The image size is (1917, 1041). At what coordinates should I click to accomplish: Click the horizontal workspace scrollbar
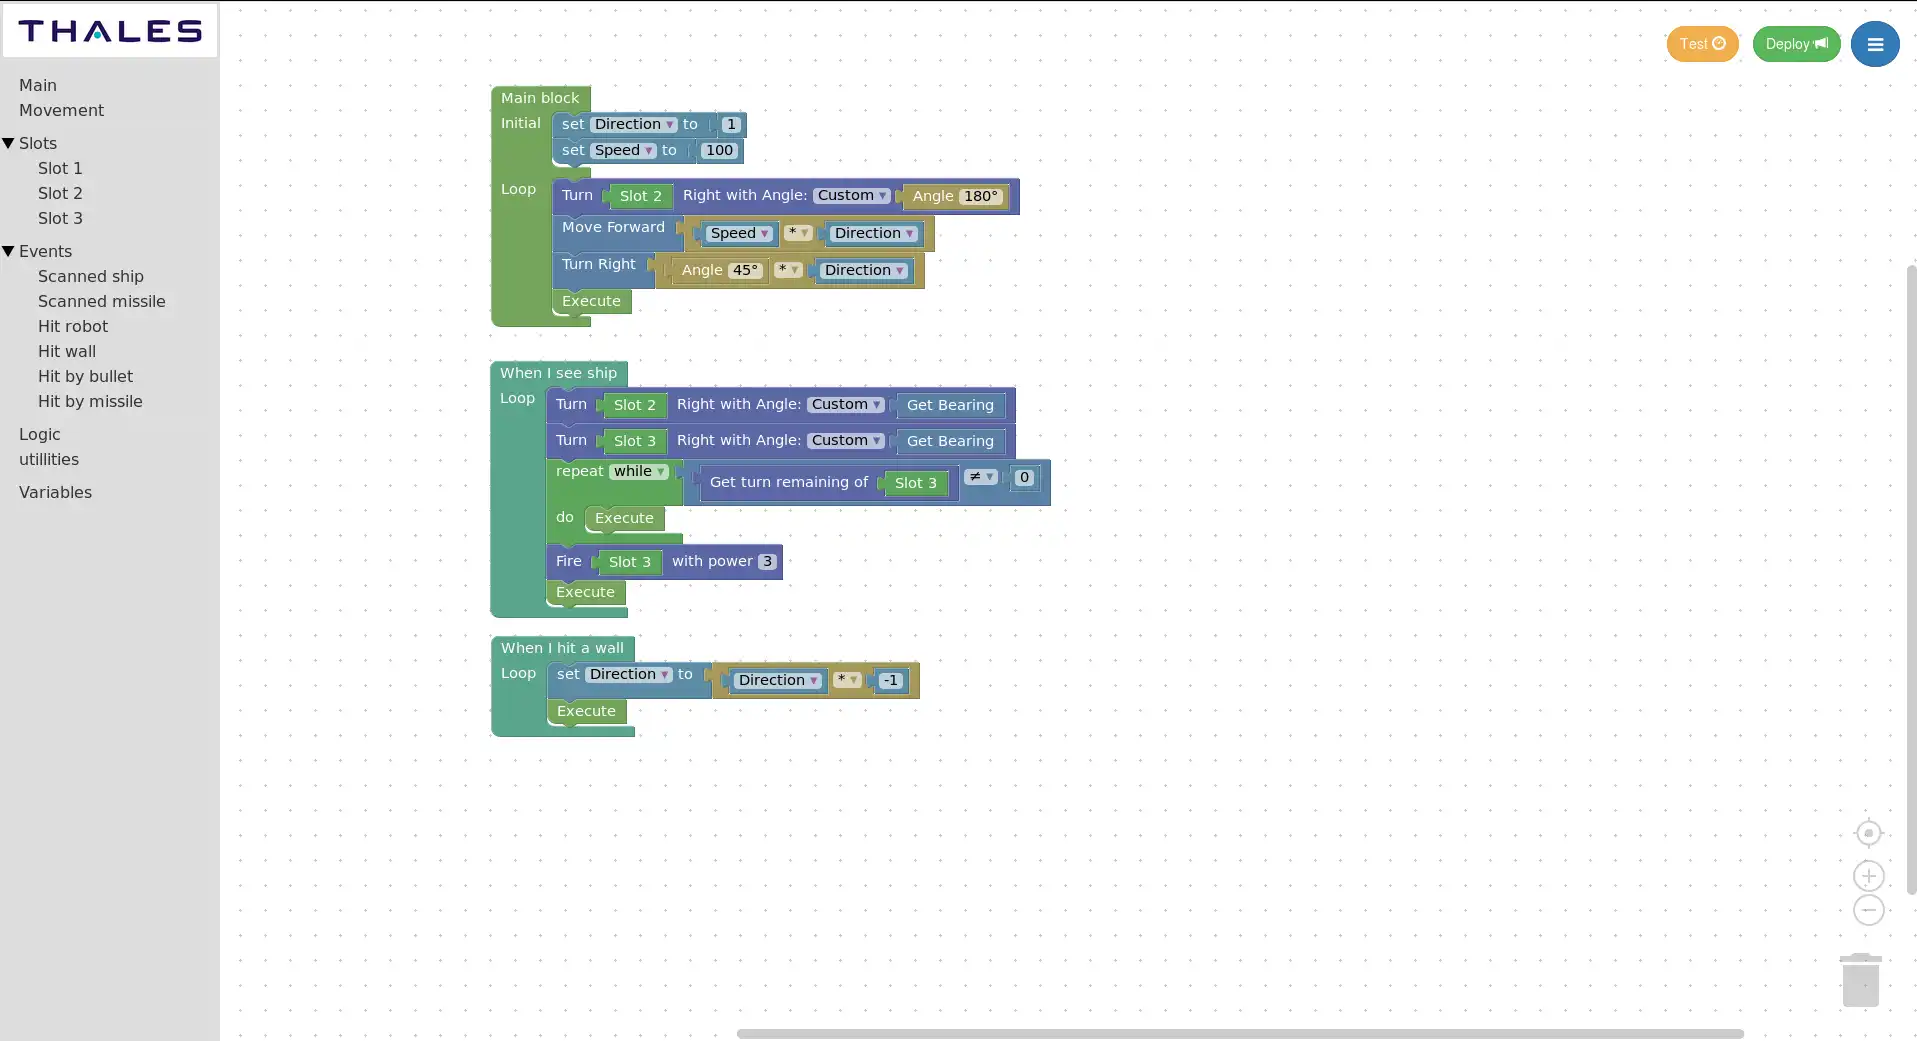click(1240, 1034)
